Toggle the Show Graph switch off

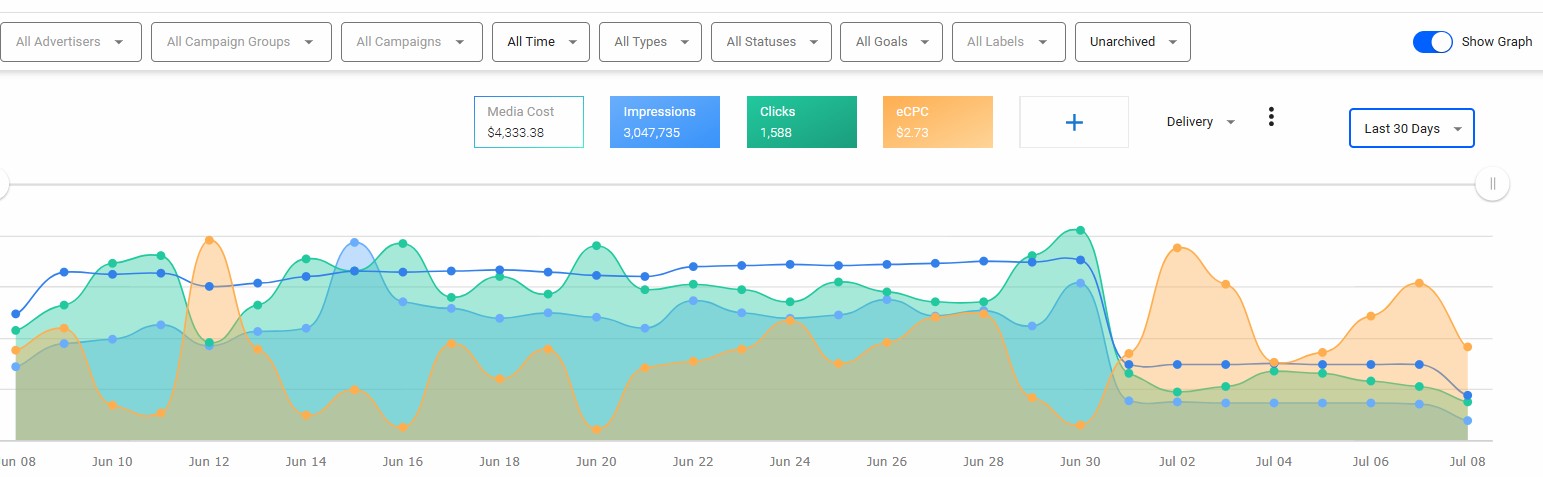(1432, 42)
